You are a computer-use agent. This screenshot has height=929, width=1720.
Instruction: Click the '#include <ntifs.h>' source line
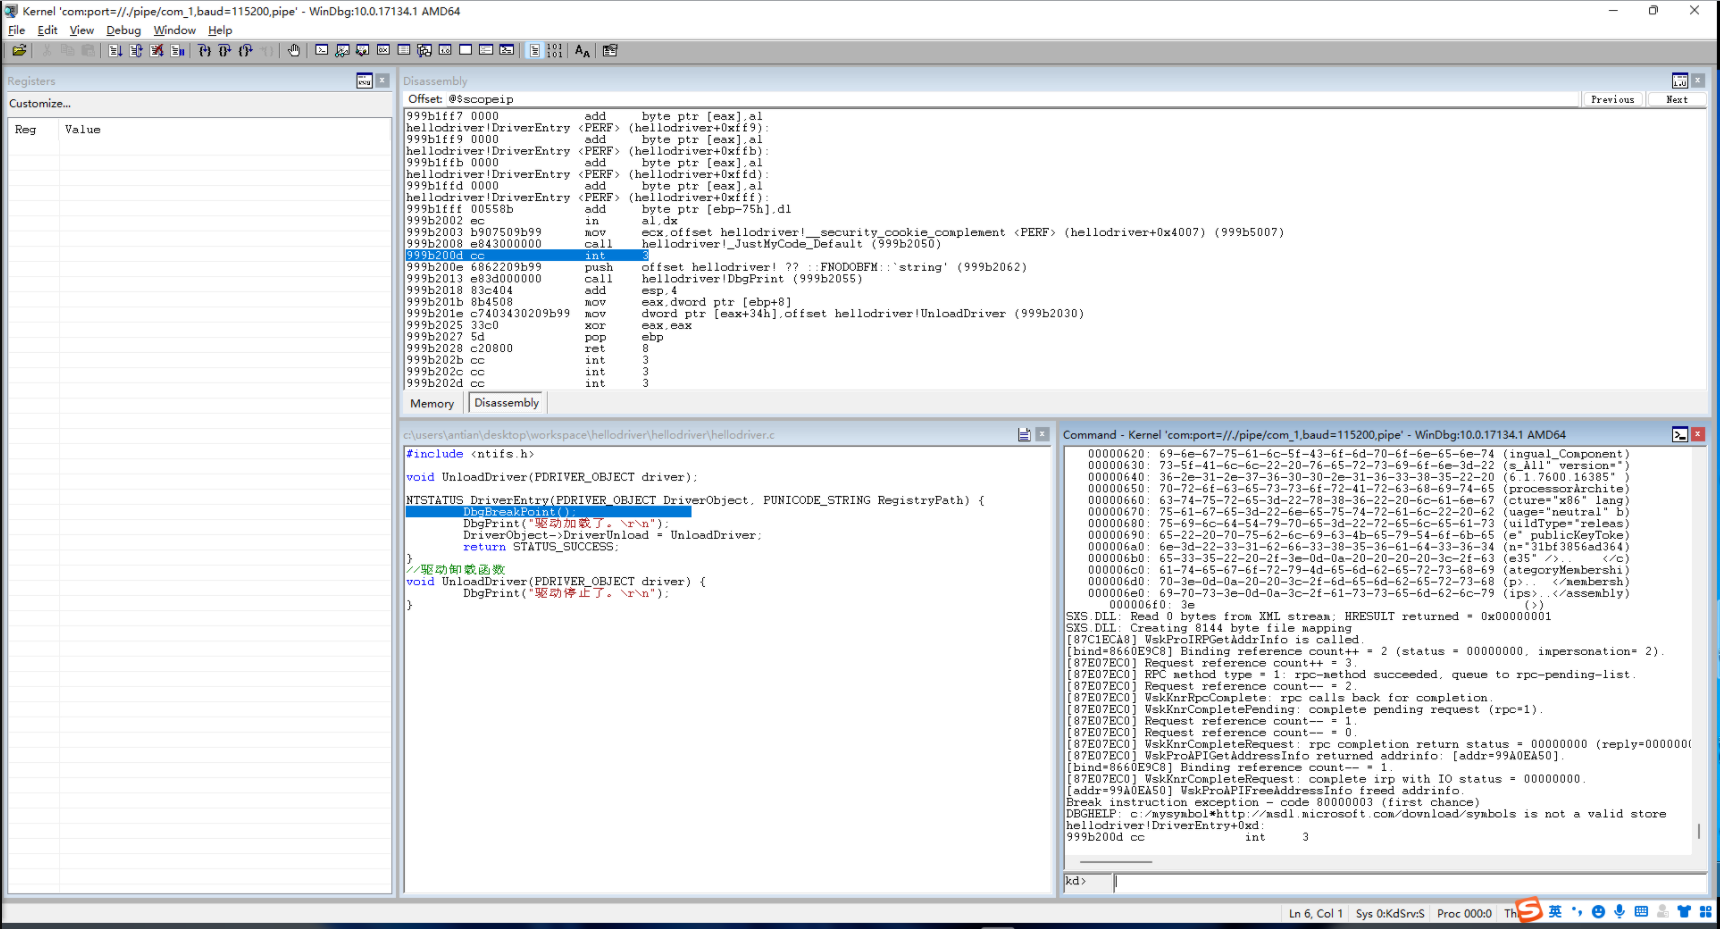[x=470, y=454]
